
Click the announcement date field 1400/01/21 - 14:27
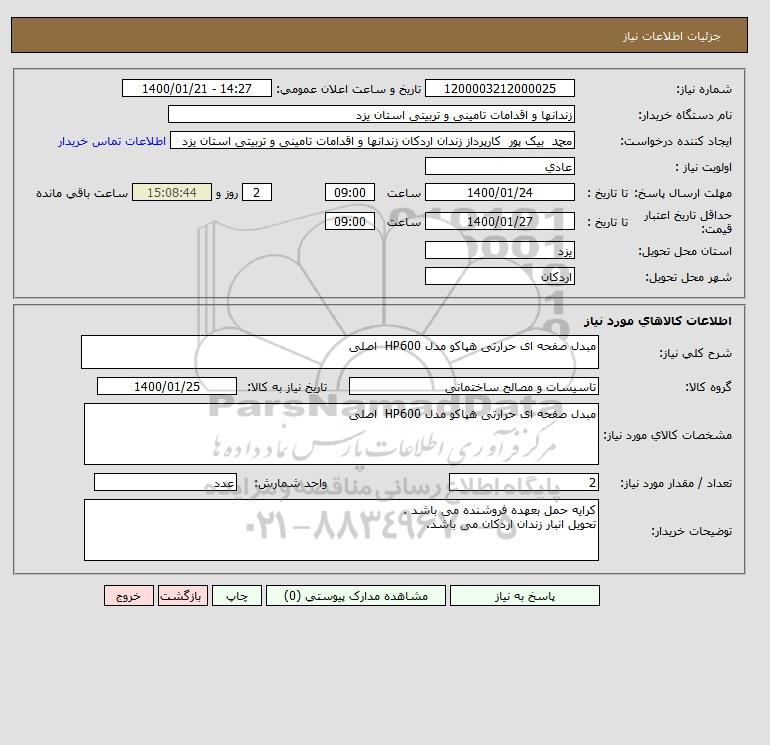(x=196, y=88)
